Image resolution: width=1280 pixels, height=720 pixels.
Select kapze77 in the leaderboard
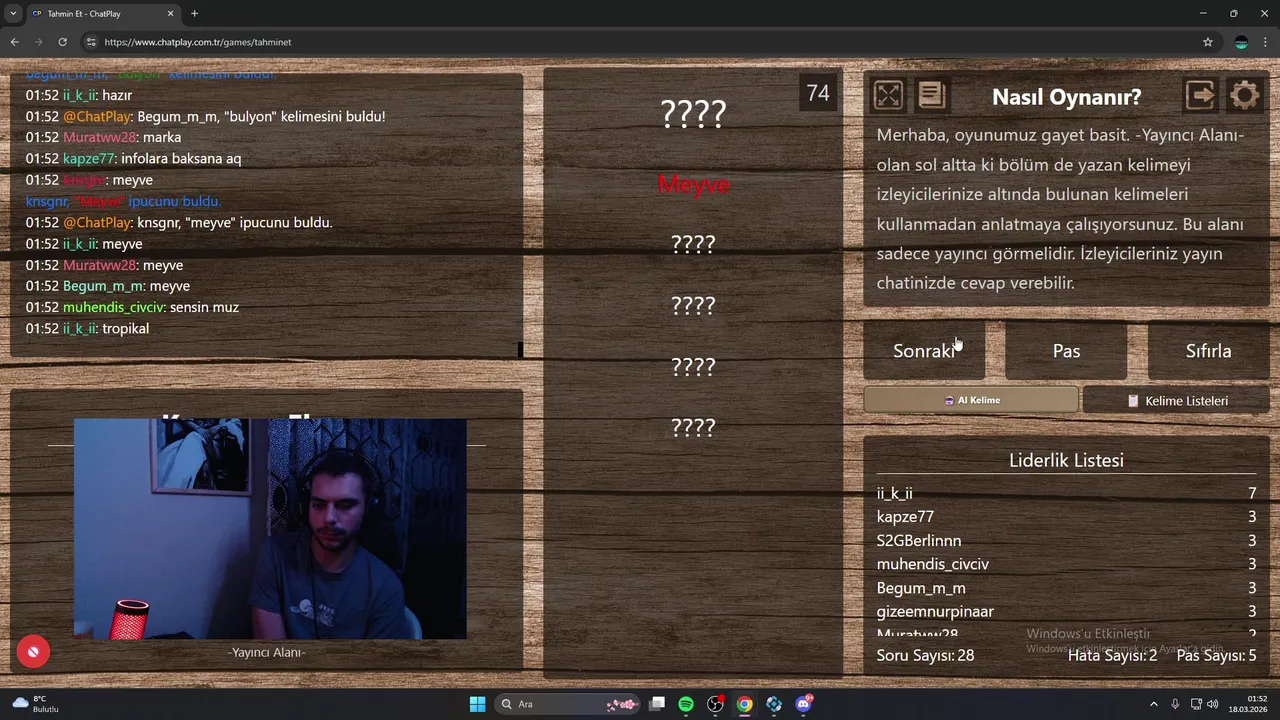coord(1066,517)
